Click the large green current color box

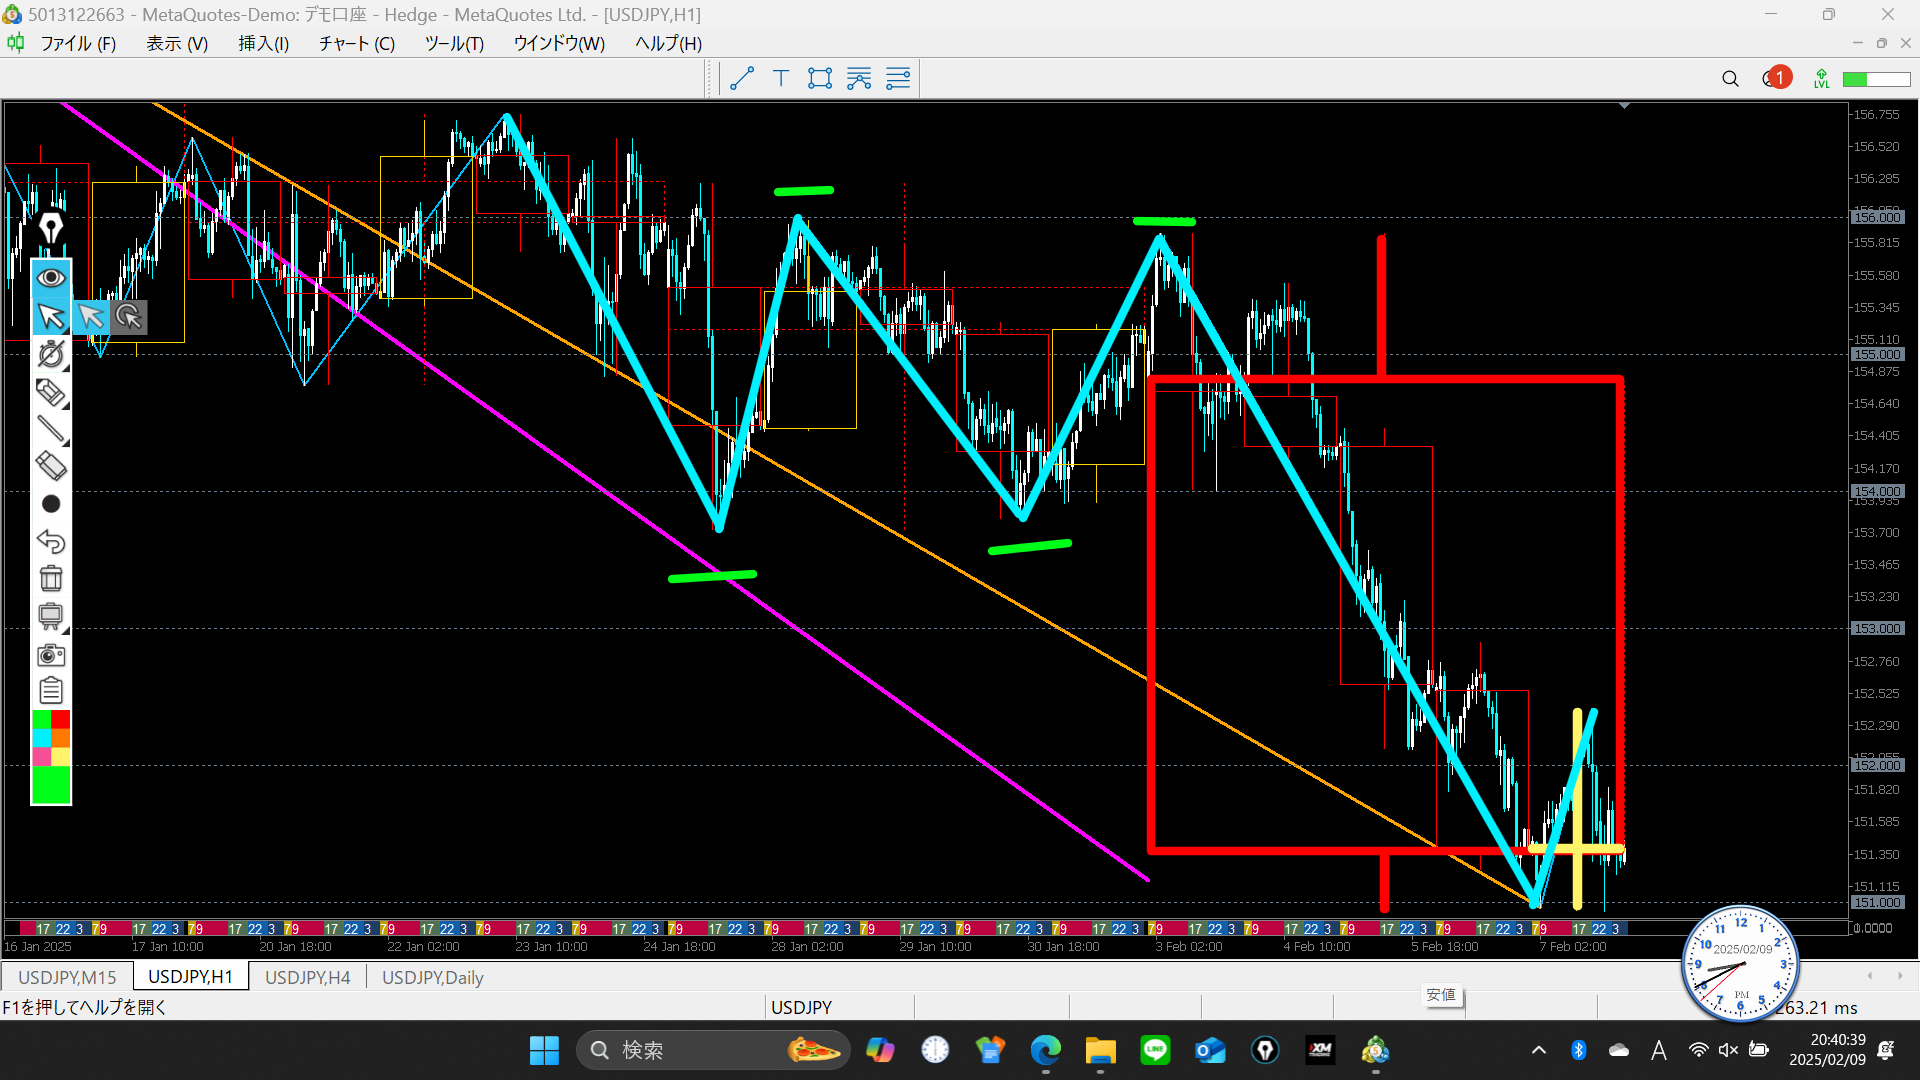[x=51, y=785]
